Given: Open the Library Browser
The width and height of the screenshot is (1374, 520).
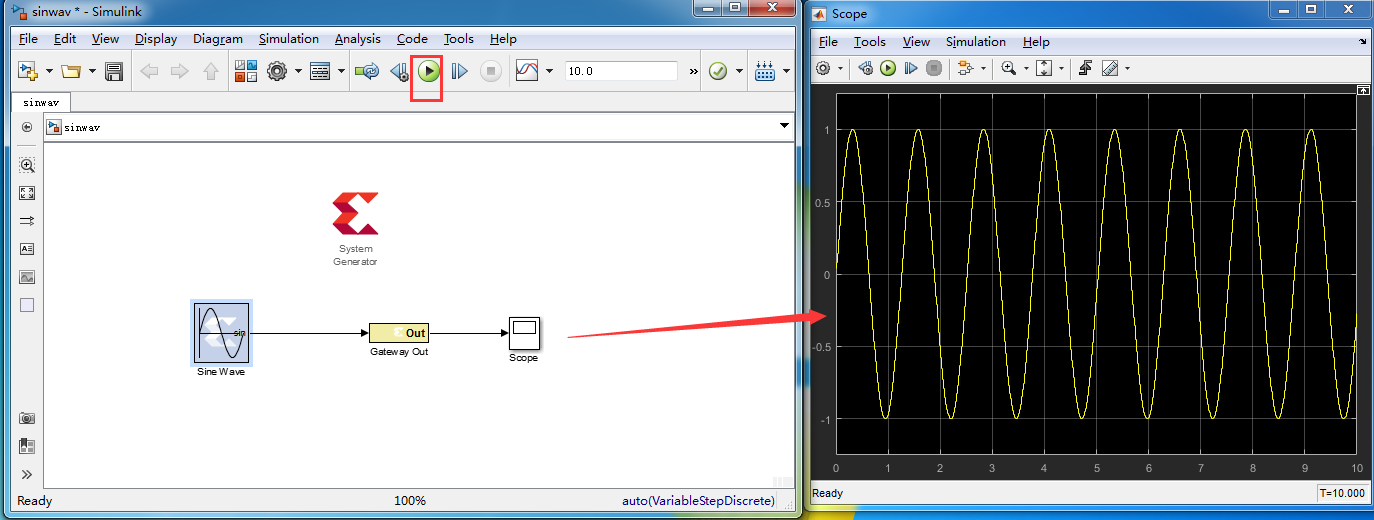Looking at the screenshot, I should (245, 71).
